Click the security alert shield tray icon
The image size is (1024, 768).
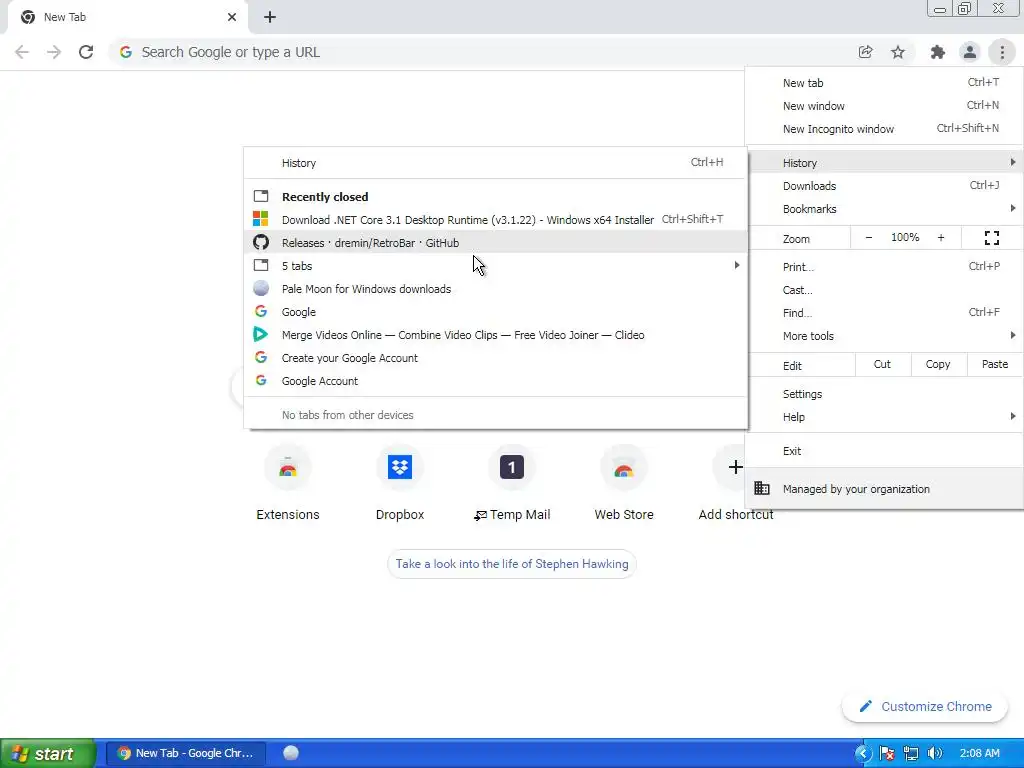coord(887,754)
